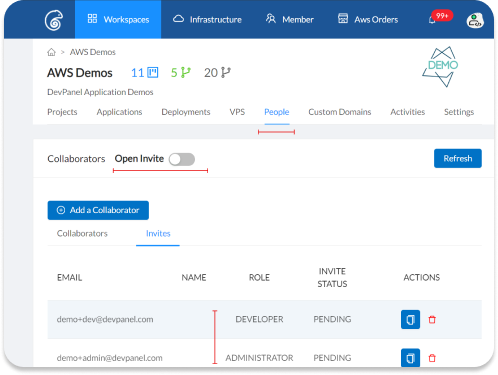
Task: Click the DEMO workspace logo
Action: (440, 66)
